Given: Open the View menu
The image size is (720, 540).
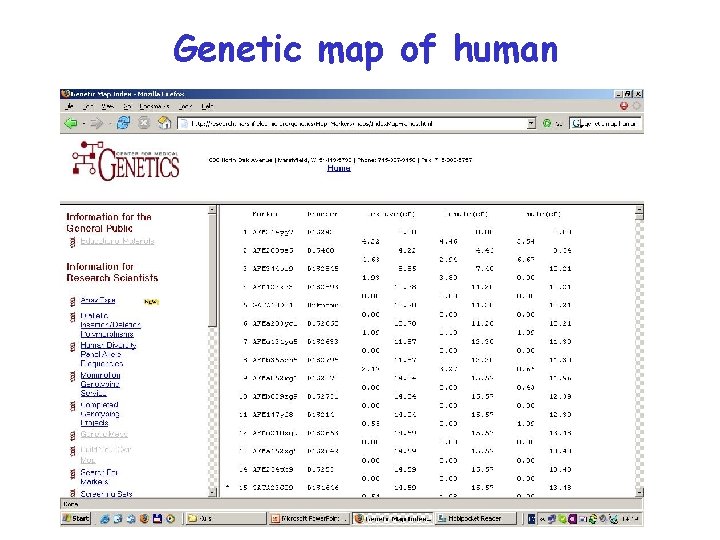Looking at the screenshot, I should 108,107.
